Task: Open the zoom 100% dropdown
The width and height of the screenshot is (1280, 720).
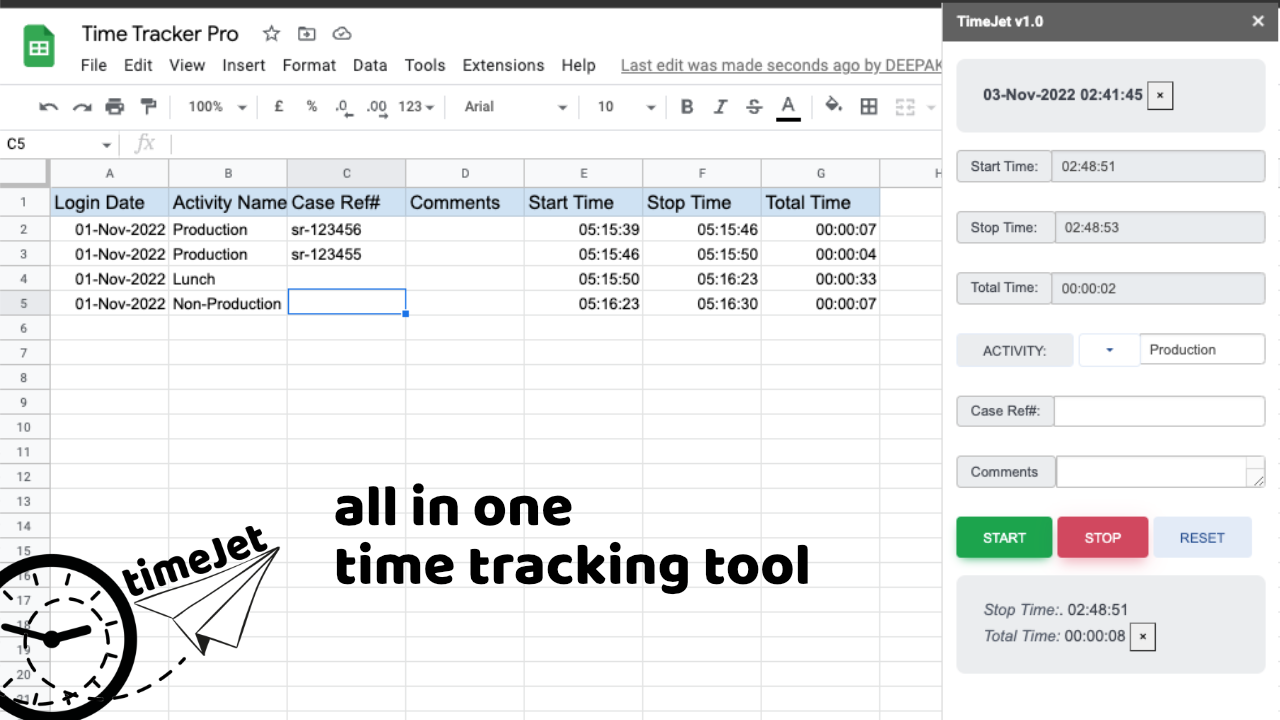Action: [x=217, y=107]
